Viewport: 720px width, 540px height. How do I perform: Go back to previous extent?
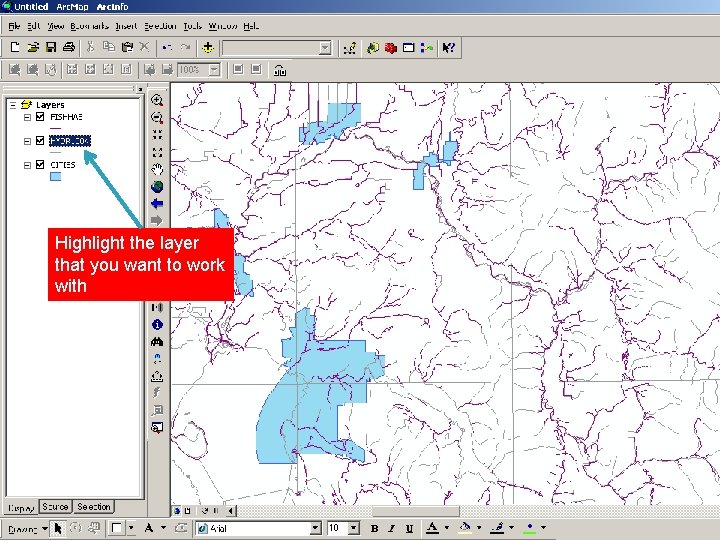click(157, 203)
